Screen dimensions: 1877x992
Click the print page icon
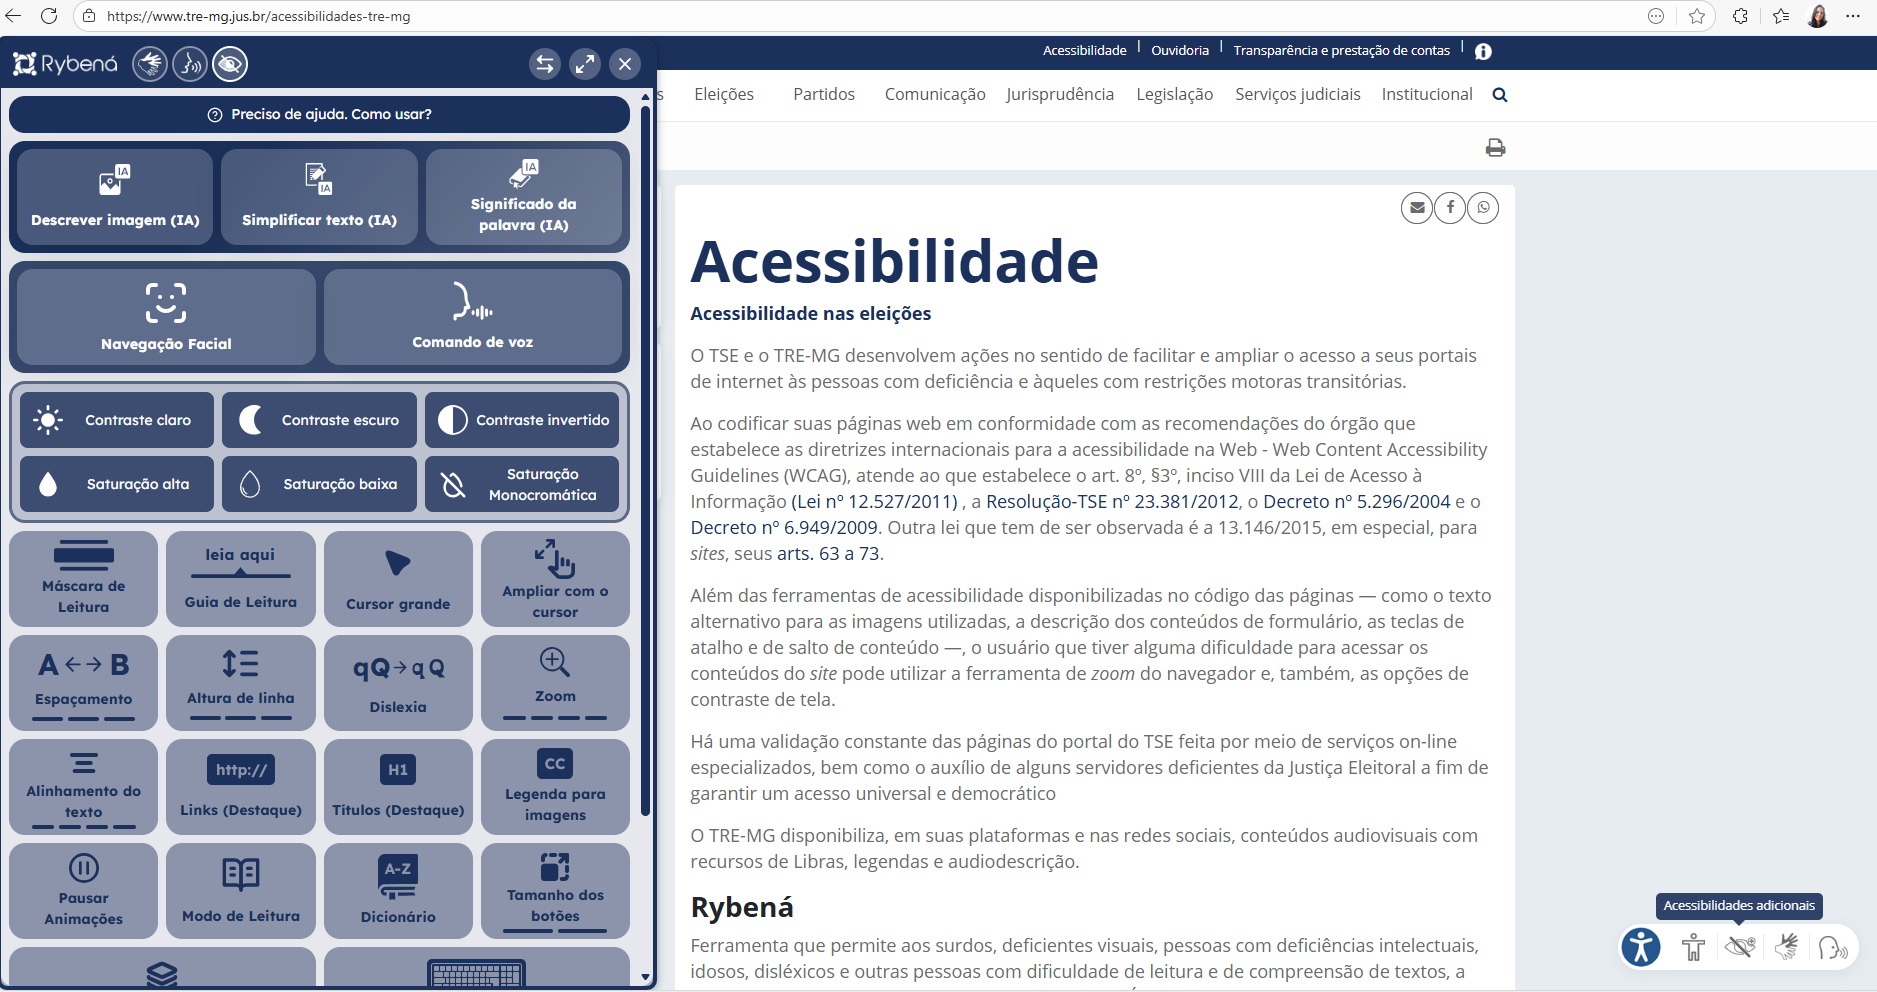point(1495,148)
